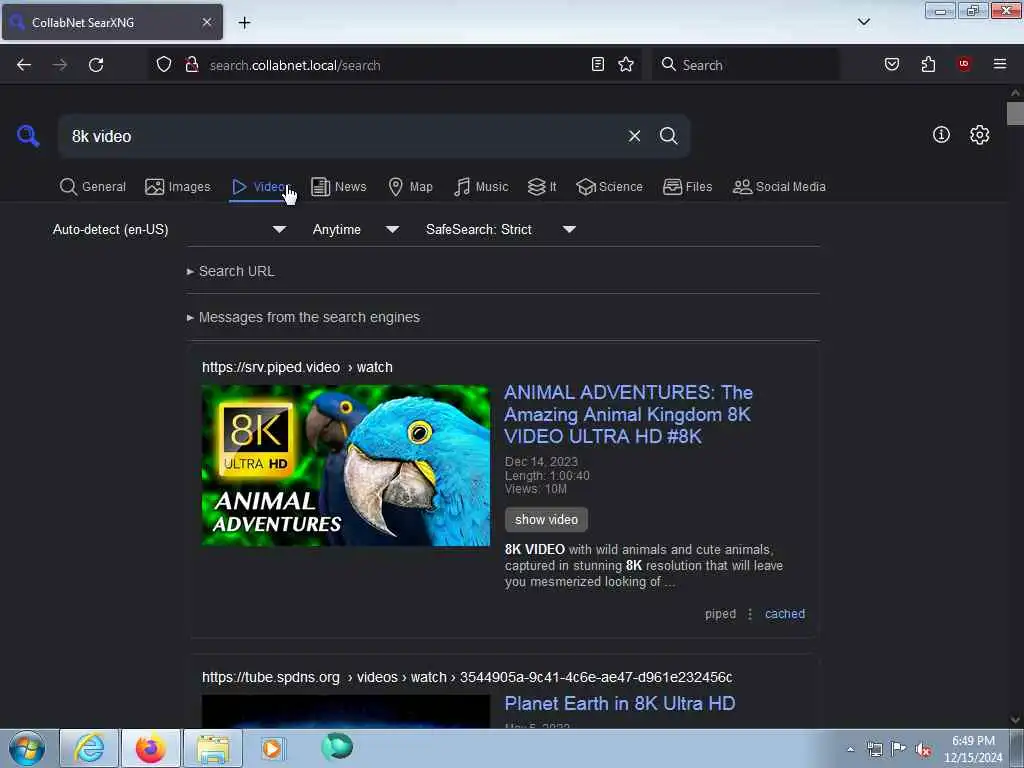Select the Videos category tab

[x=260, y=187]
